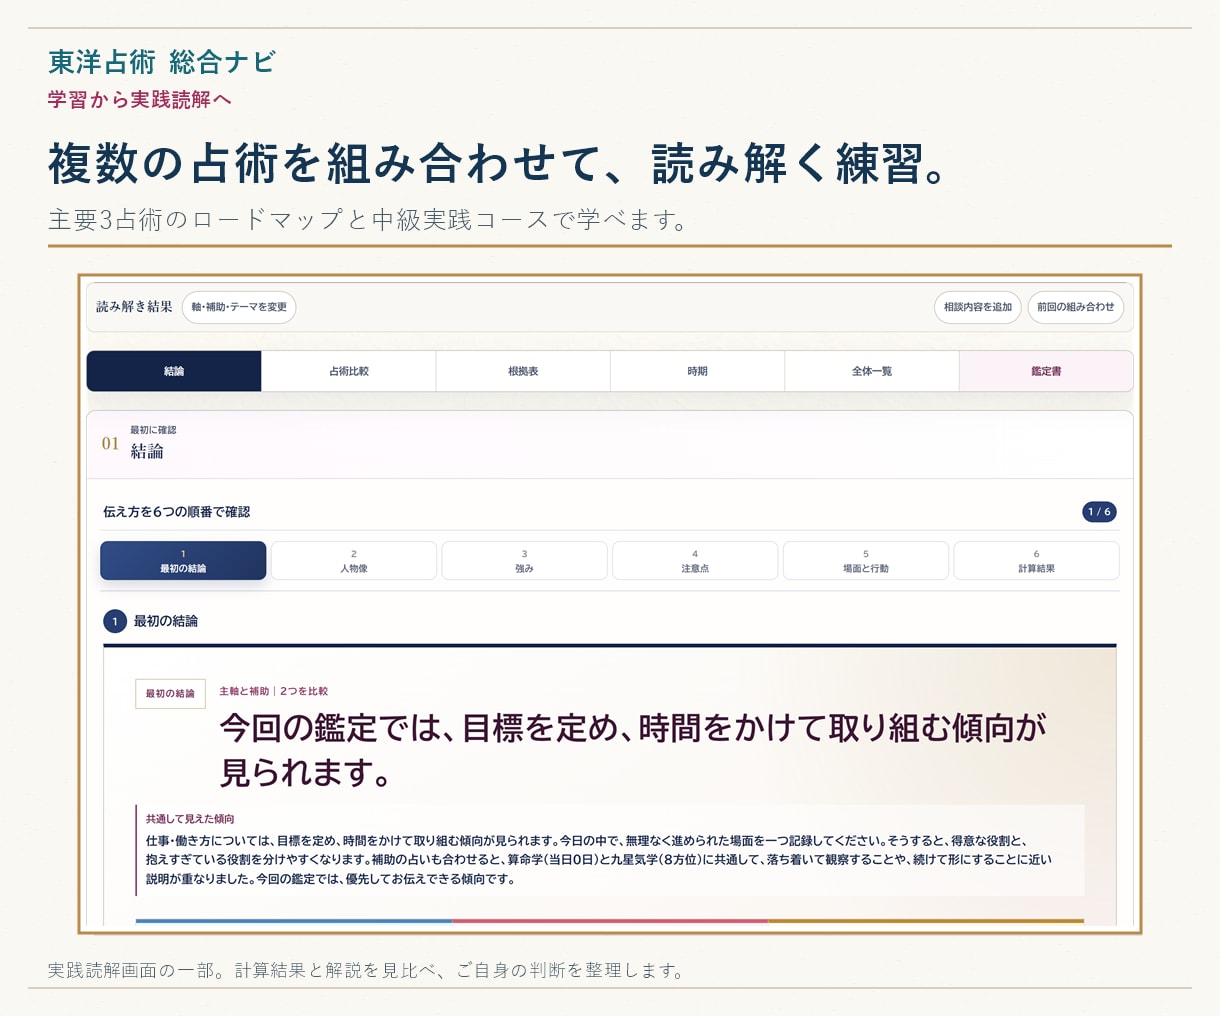Click the 前回の組み合わせ button
The width and height of the screenshot is (1220, 1016).
coord(1075,307)
